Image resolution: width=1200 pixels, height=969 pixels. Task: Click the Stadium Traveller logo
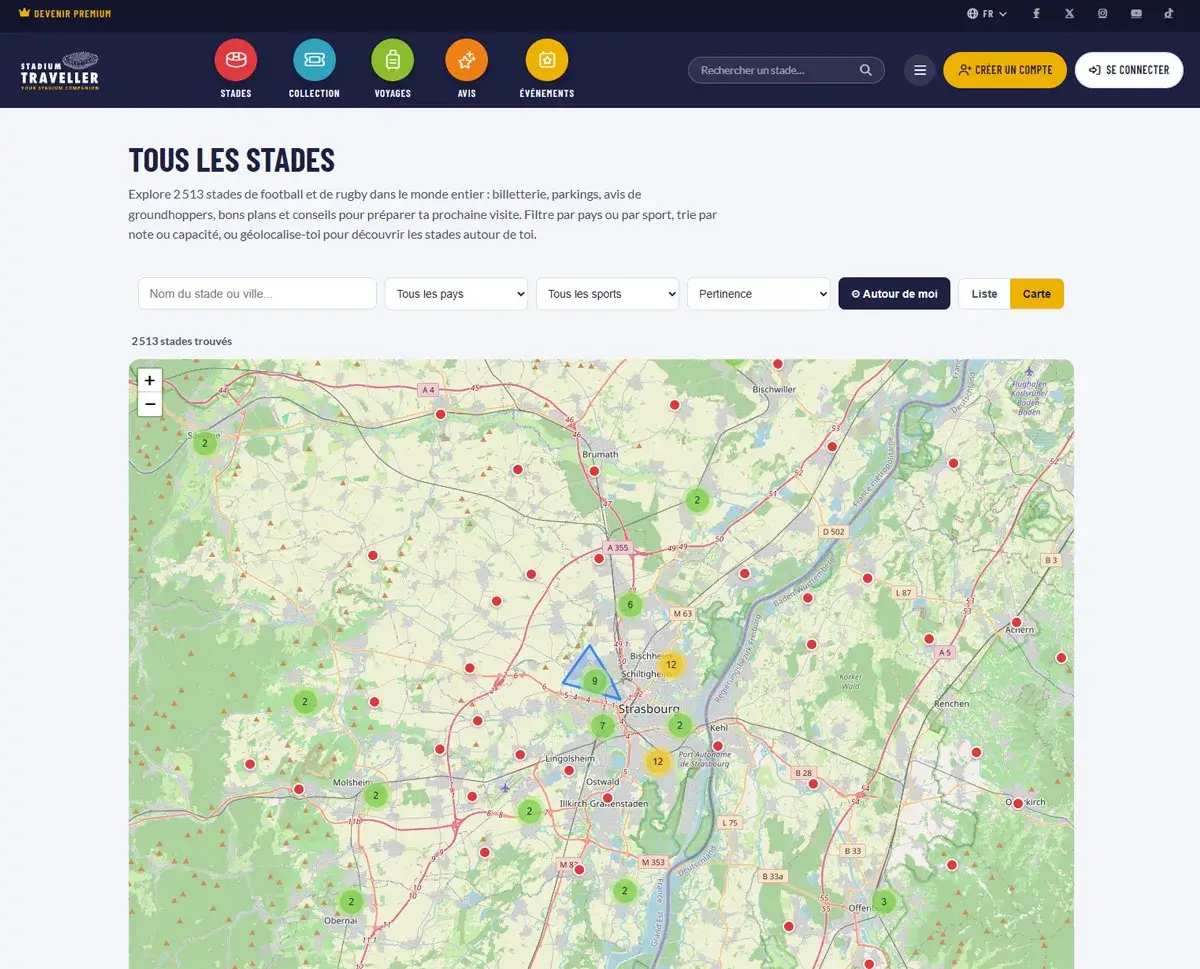tap(60, 71)
